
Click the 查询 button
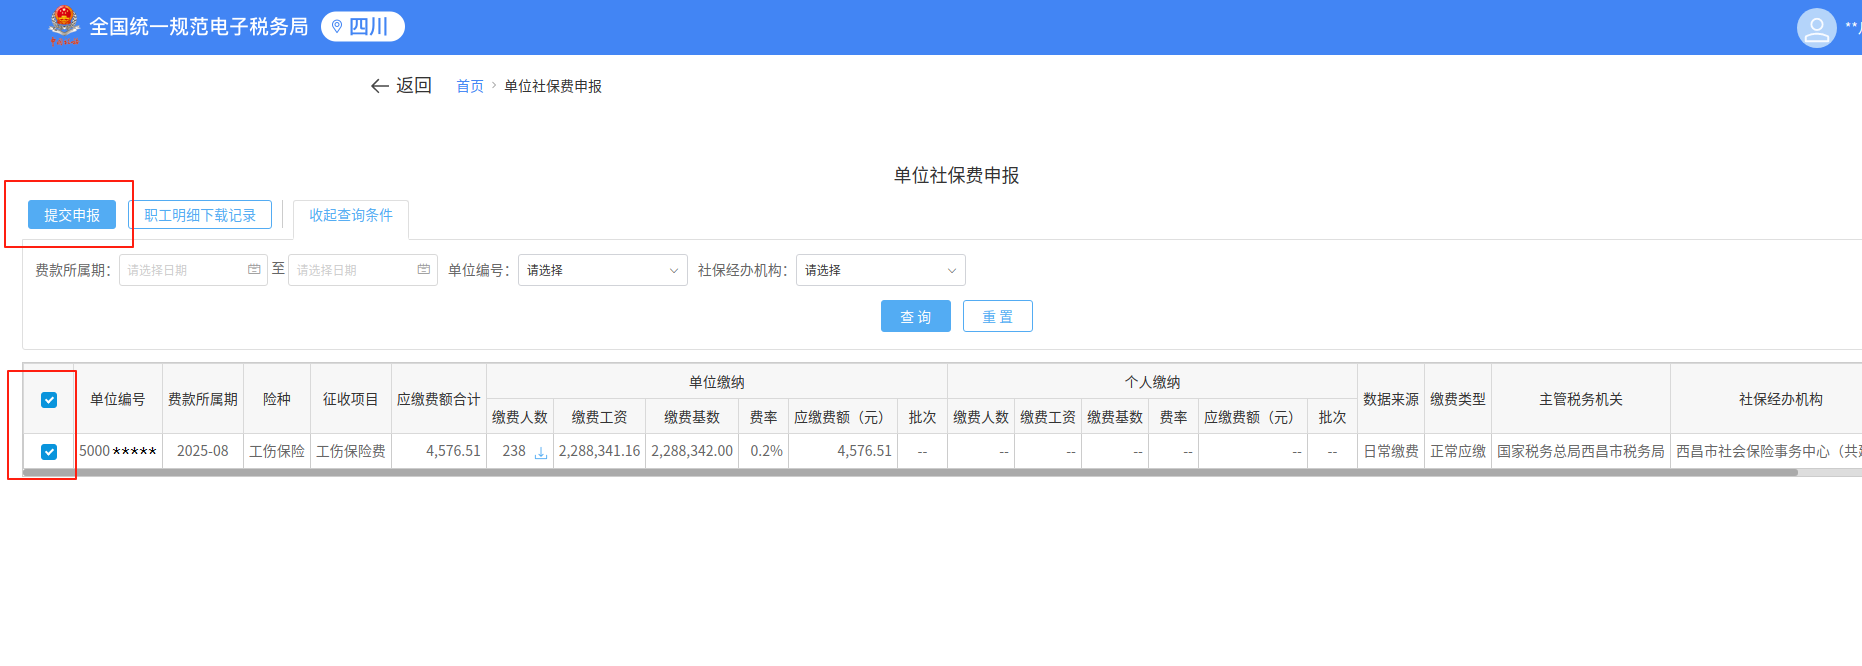[915, 317]
